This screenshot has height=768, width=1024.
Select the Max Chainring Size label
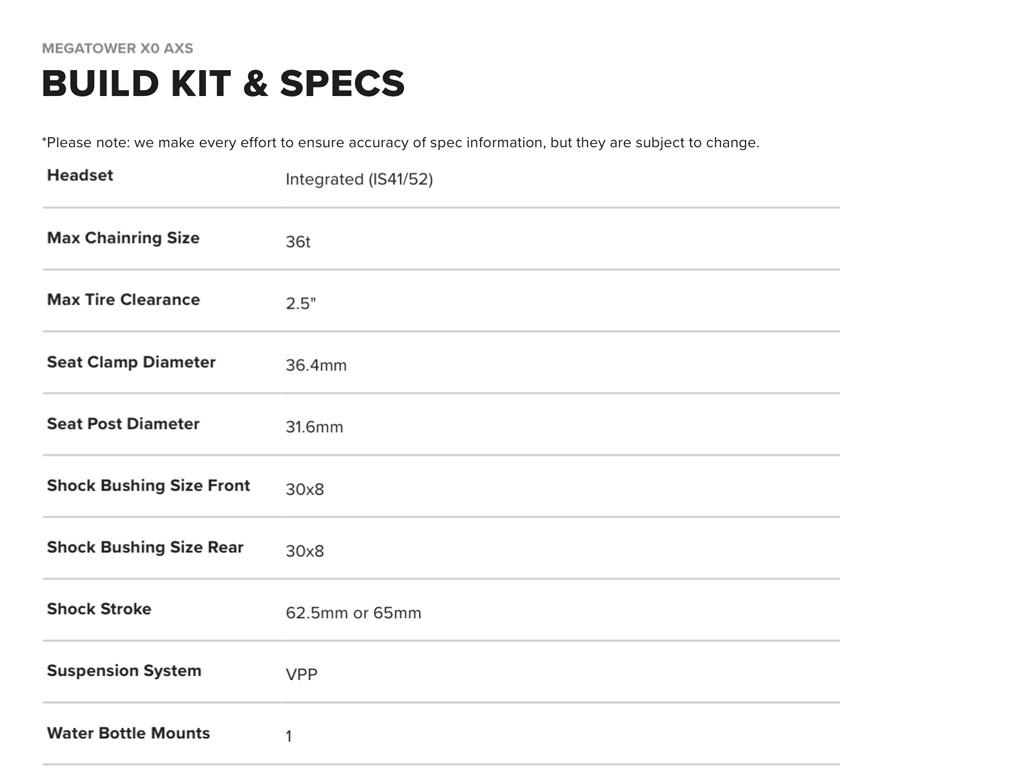click(123, 238)
